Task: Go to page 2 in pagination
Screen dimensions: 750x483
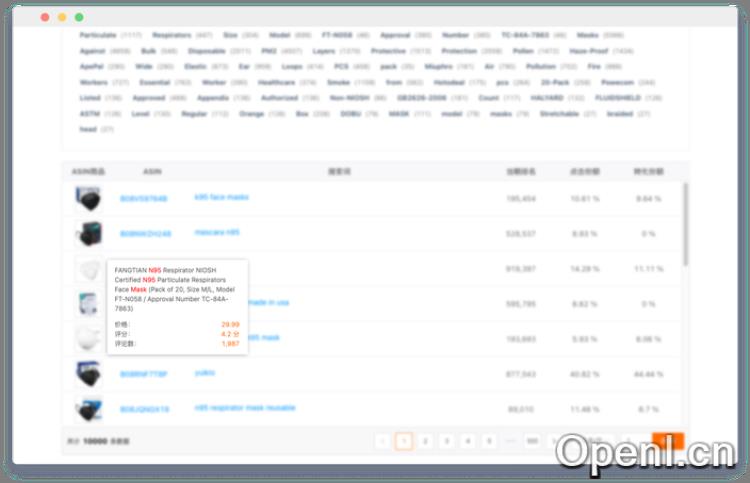Action: (x=425, y=441)
